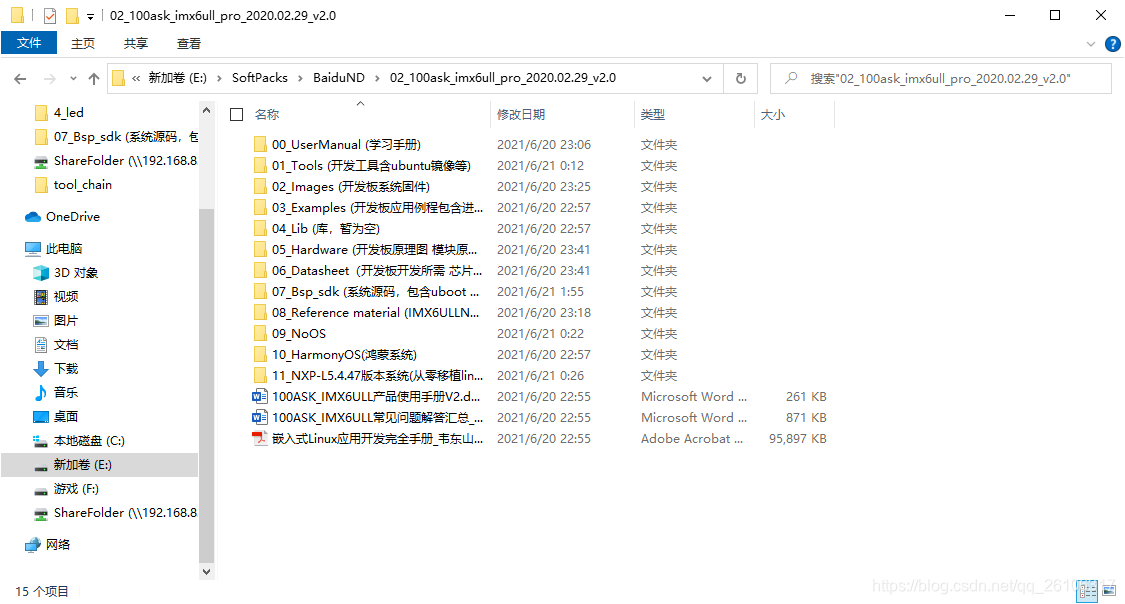Open the 文件 ribbon tab
1125x604 pixels.
(x=29, y=43)
